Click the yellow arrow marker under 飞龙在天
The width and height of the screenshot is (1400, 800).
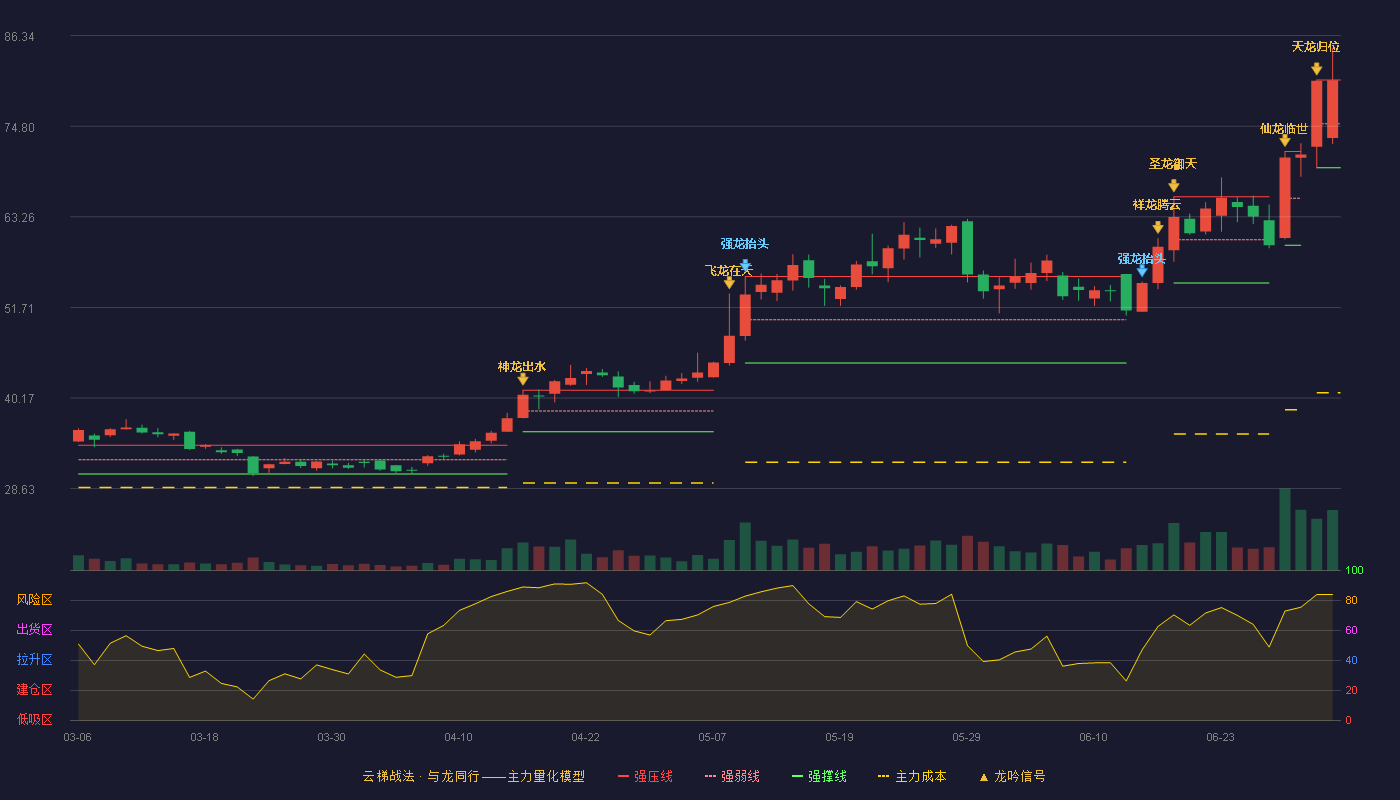pyautogui.click(x=729, y=283)
